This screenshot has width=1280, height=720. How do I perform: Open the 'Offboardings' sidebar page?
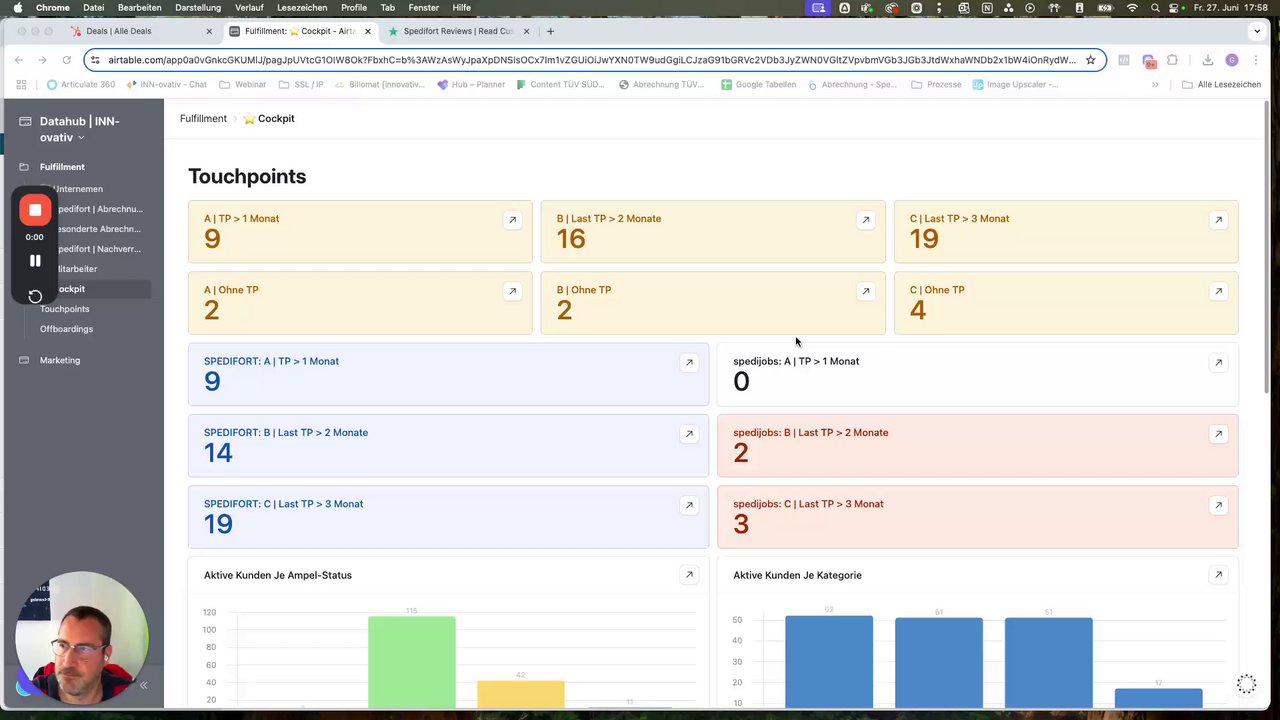[x=66, y=329]
